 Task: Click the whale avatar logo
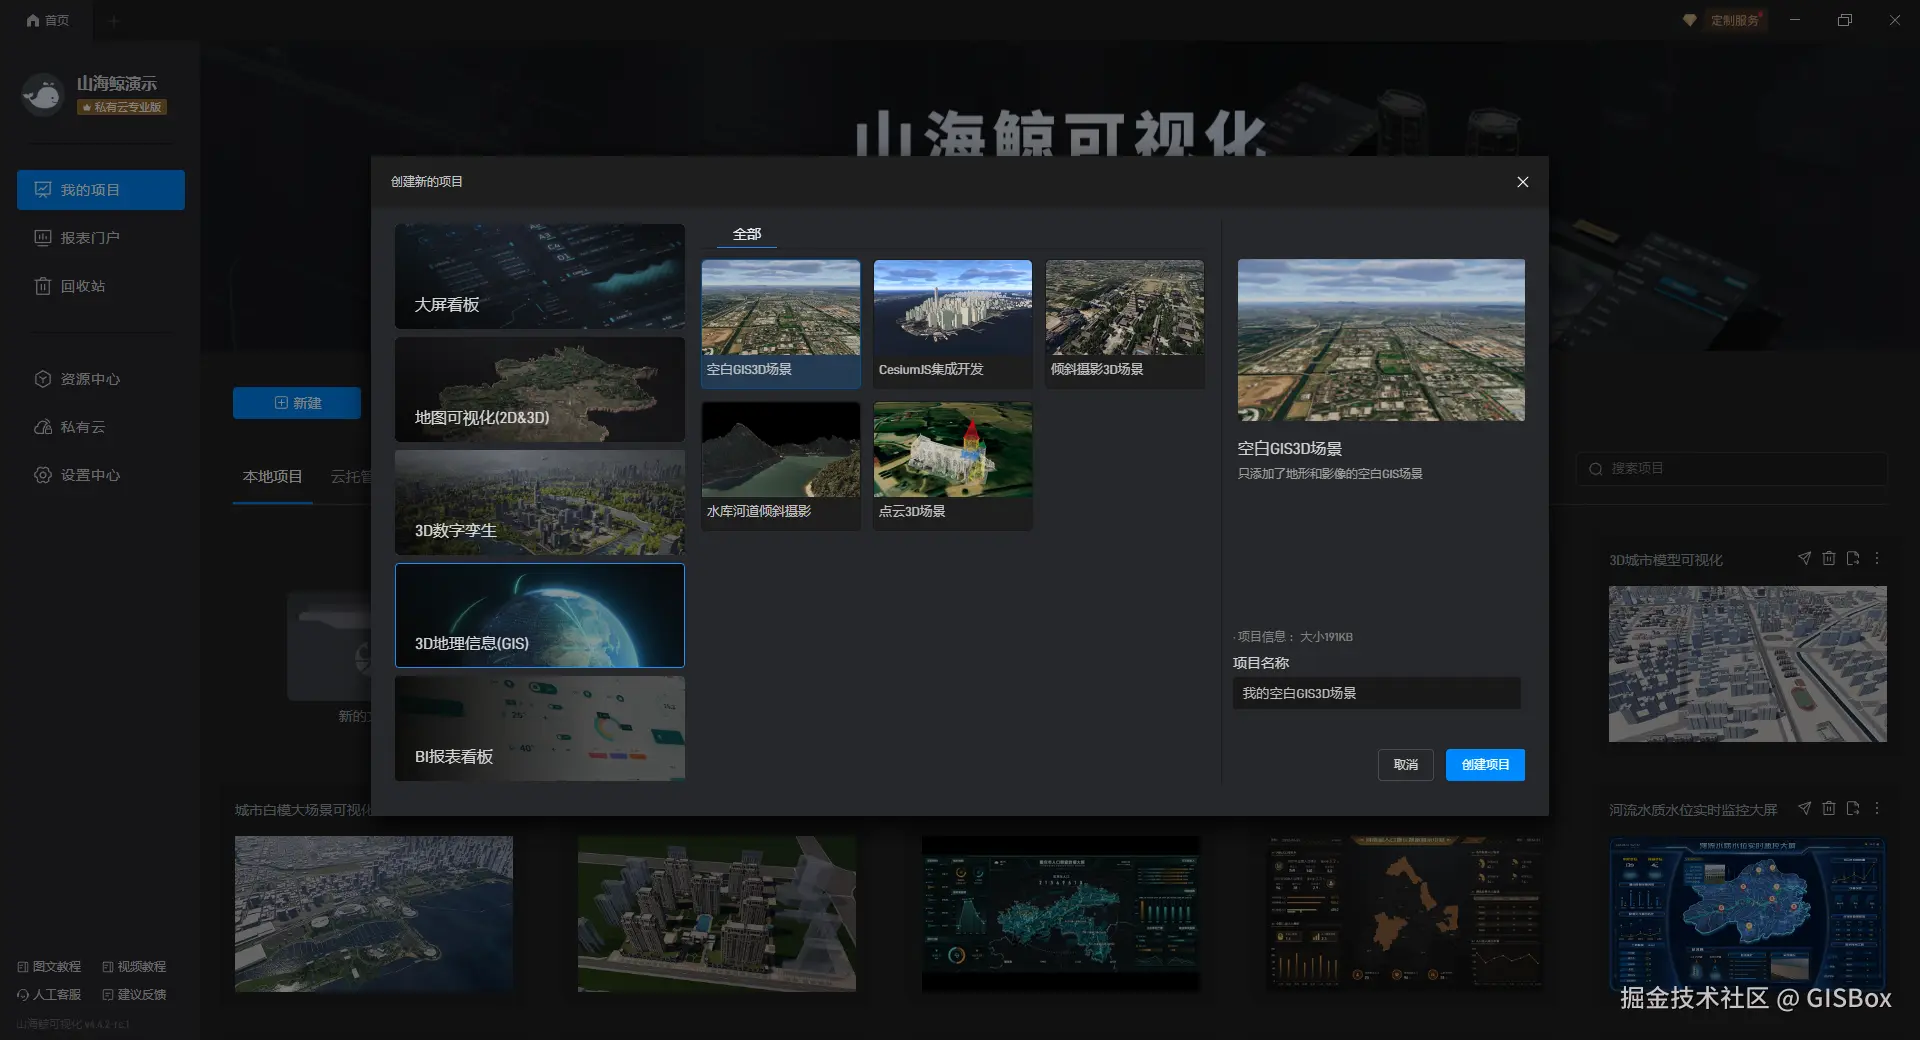pyautogui.click(x=43, y=95)
